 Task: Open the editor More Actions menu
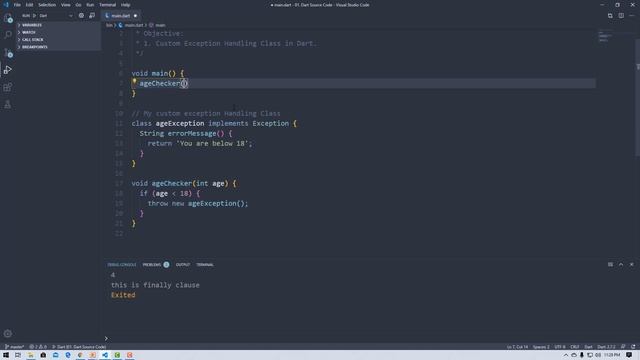[631, 16]
